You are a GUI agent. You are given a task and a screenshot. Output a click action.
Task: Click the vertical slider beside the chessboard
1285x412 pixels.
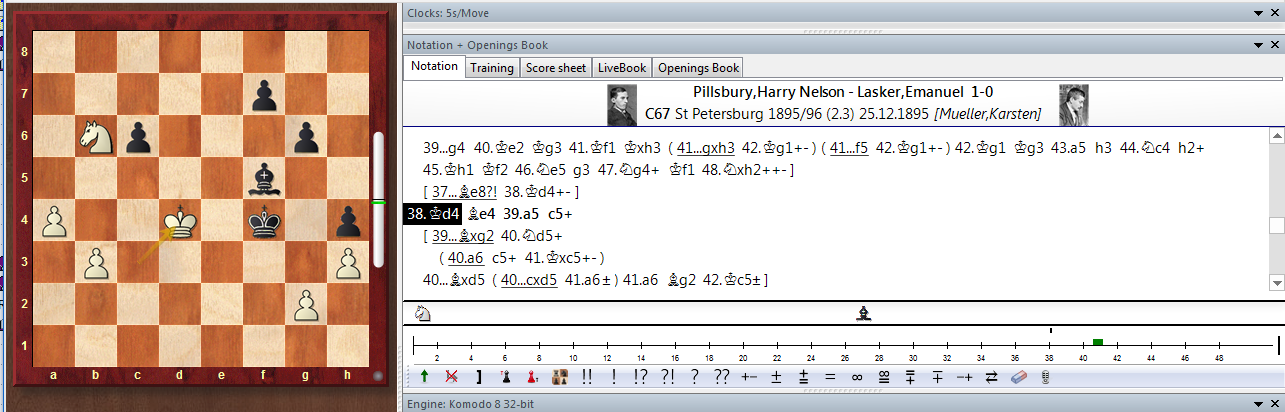(378, 200)
